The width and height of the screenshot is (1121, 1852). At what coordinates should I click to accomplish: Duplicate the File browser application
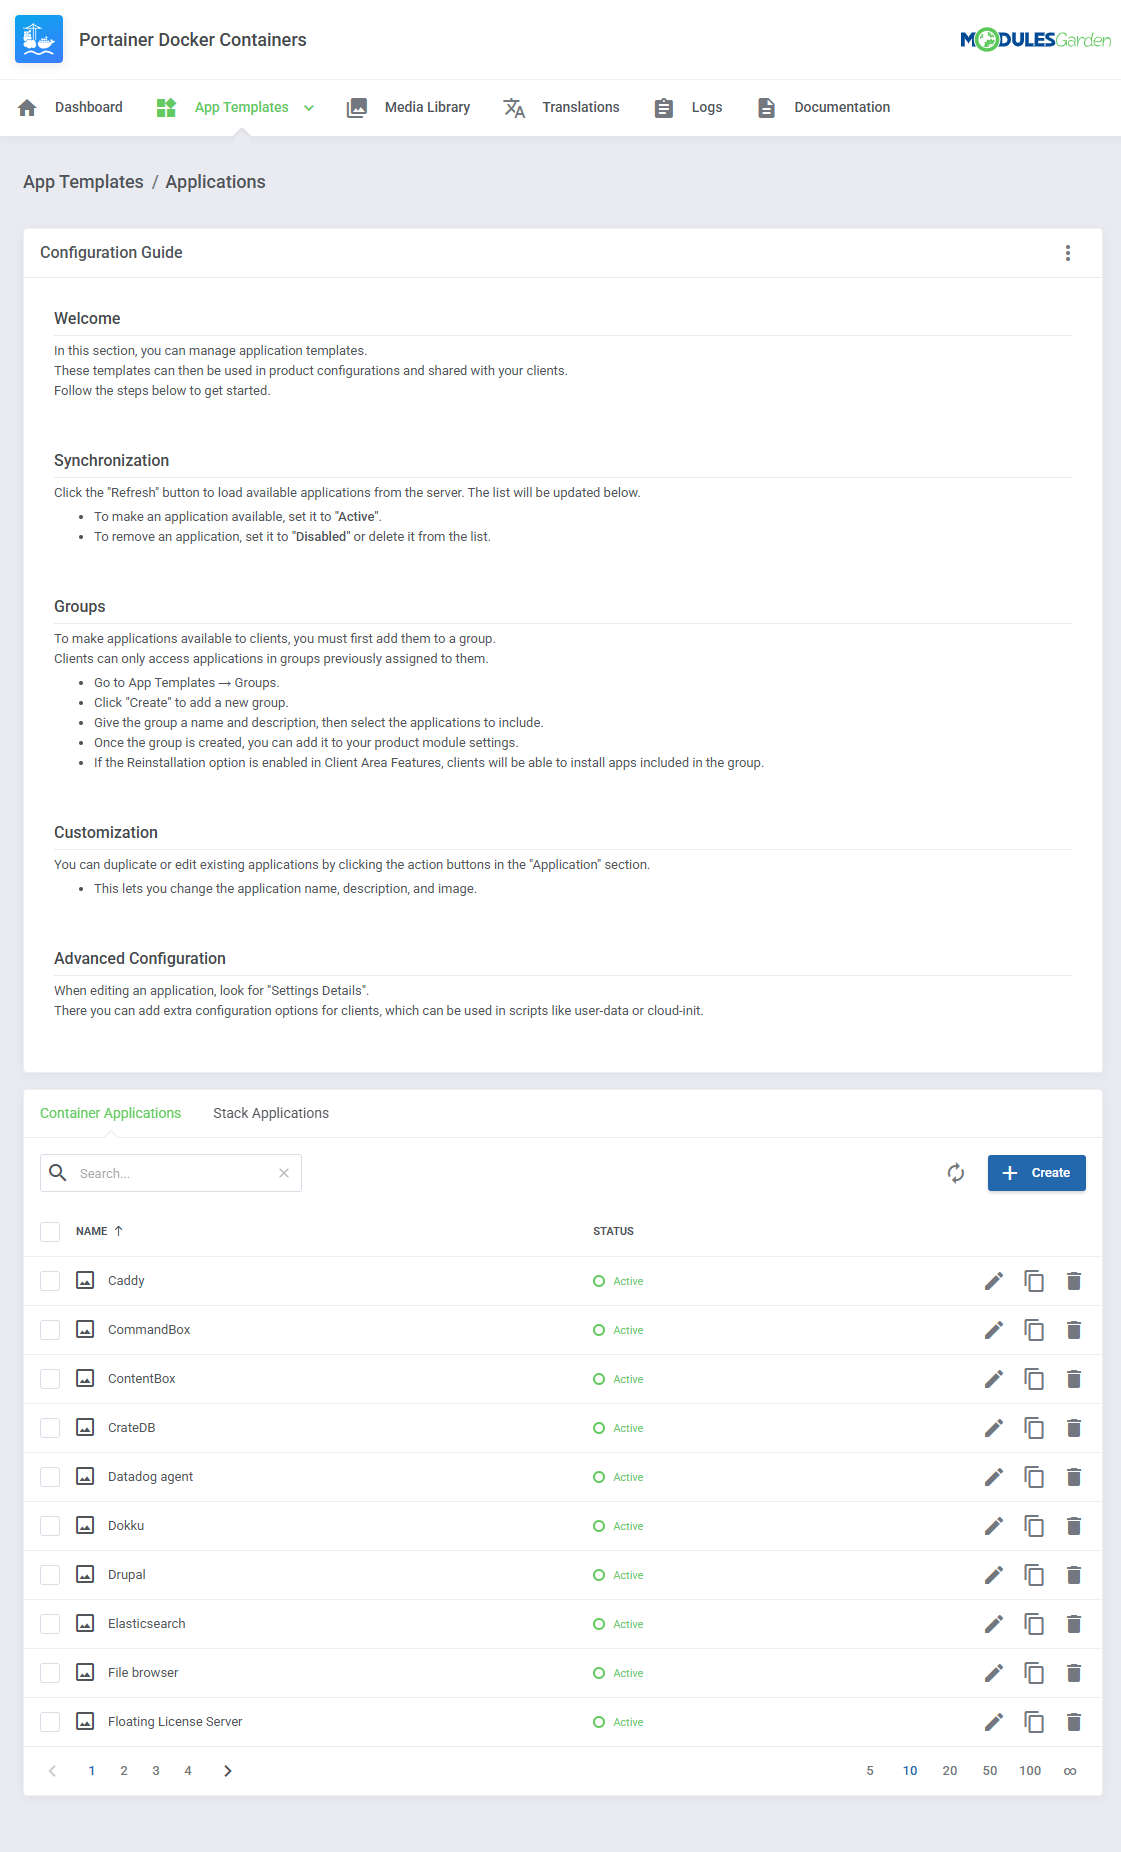(1034, 1673)
